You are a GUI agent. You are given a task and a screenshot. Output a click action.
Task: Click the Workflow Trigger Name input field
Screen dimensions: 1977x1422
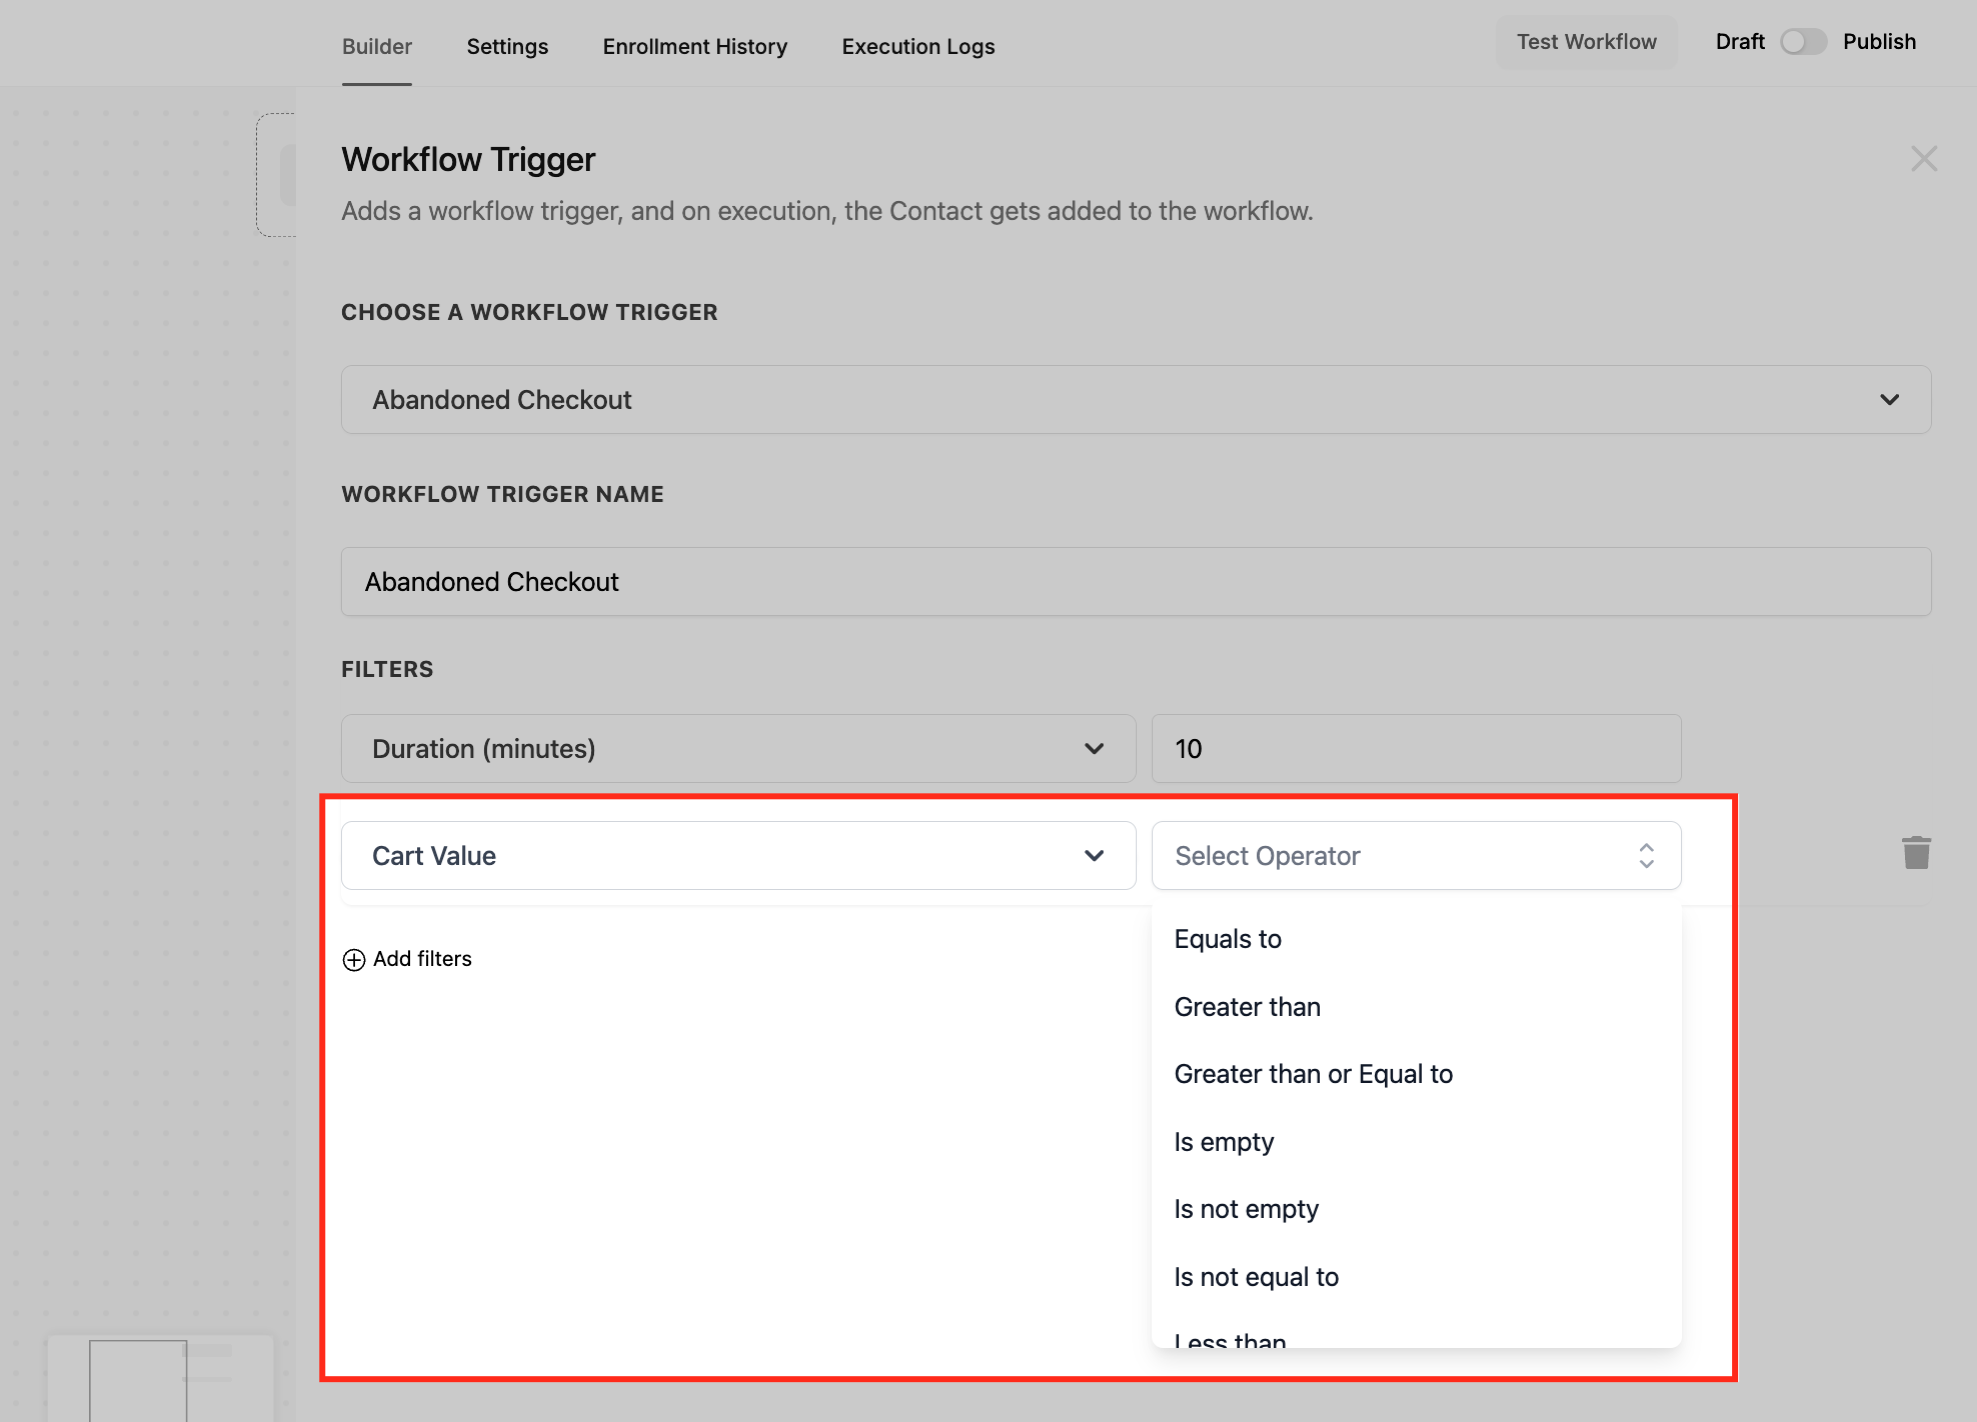[x=1135, y=582]
